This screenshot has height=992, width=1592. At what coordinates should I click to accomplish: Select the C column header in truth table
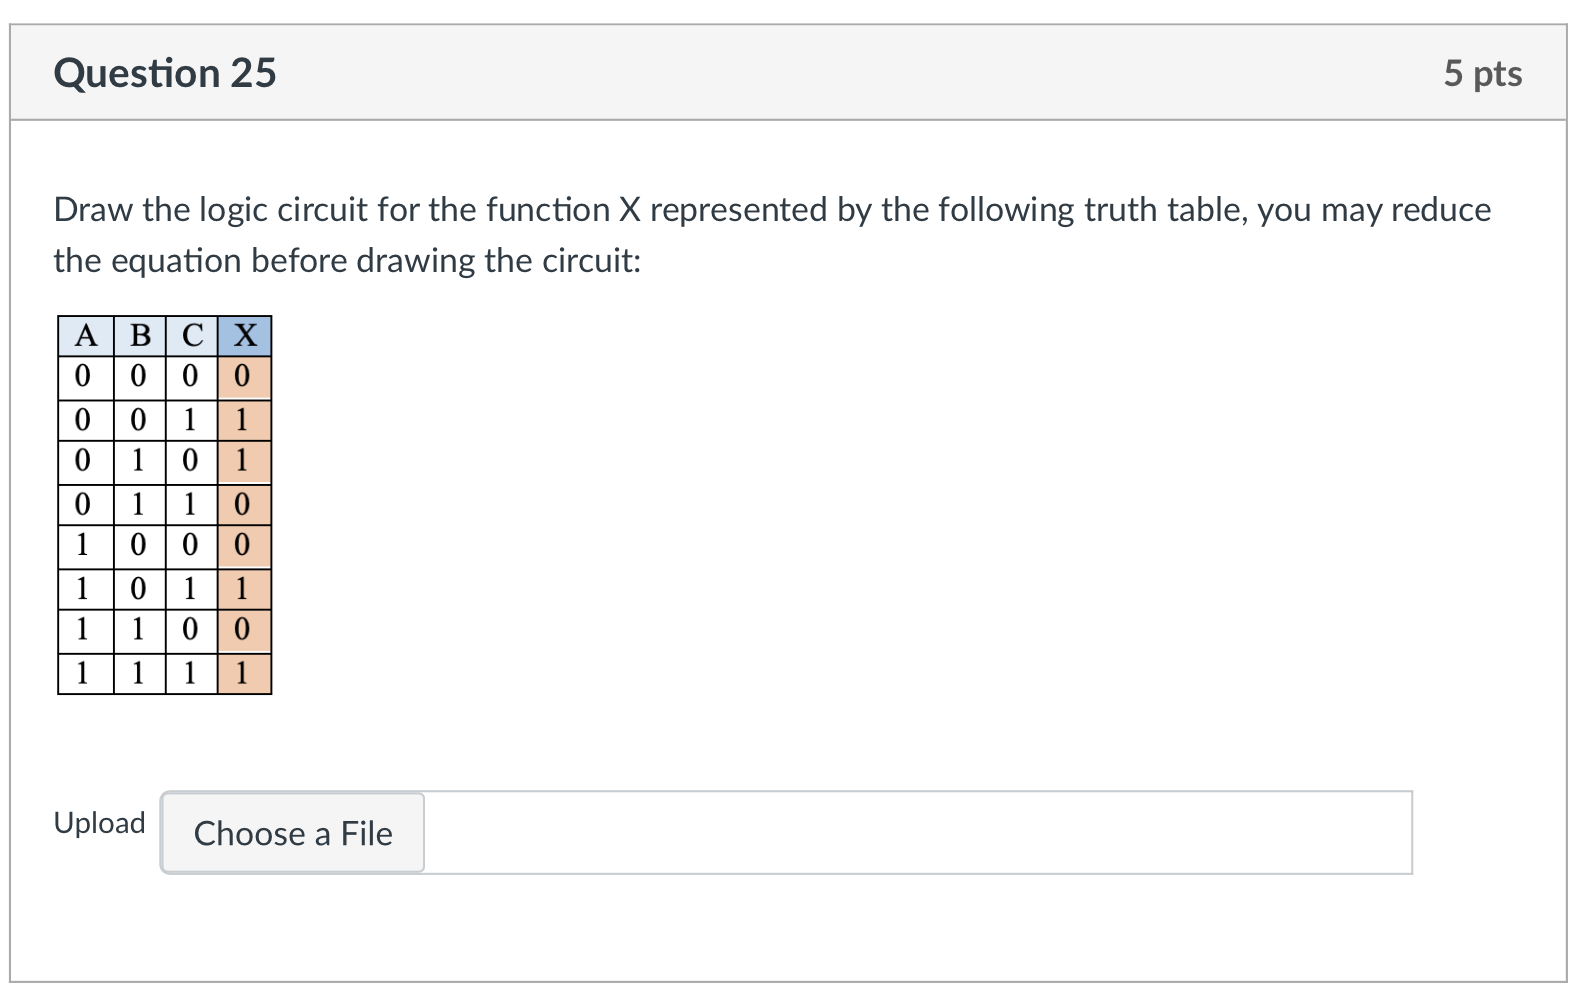point(192,336)
